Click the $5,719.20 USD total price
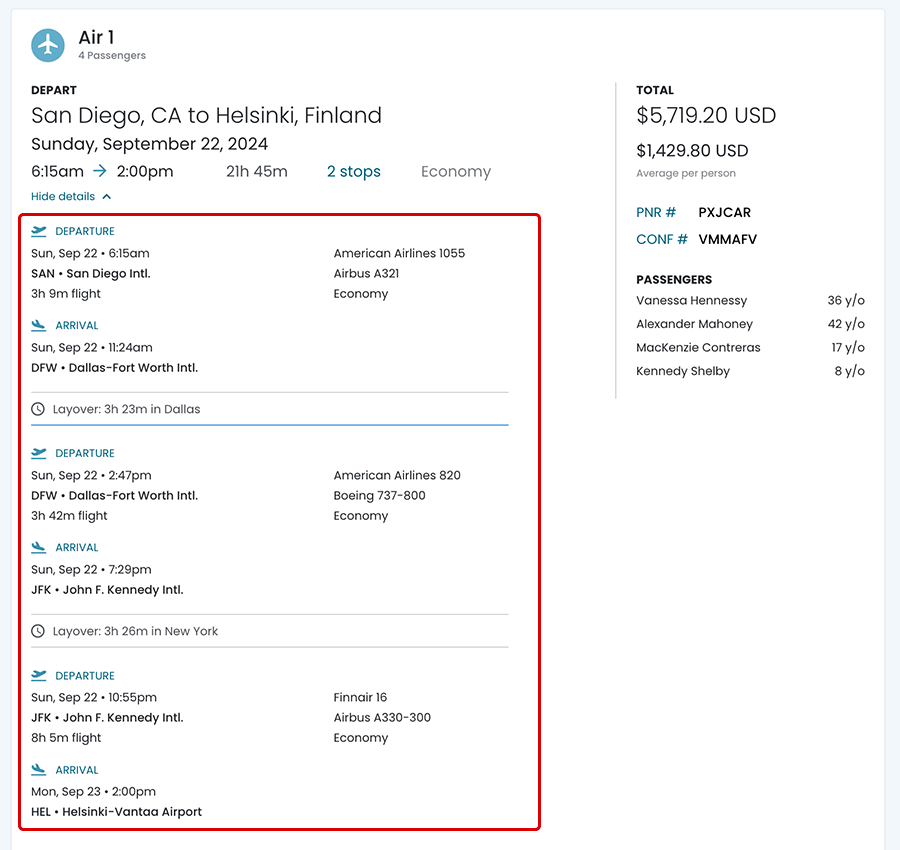The width and height of the screenshot is (900, 850). [x=705, y=115]
